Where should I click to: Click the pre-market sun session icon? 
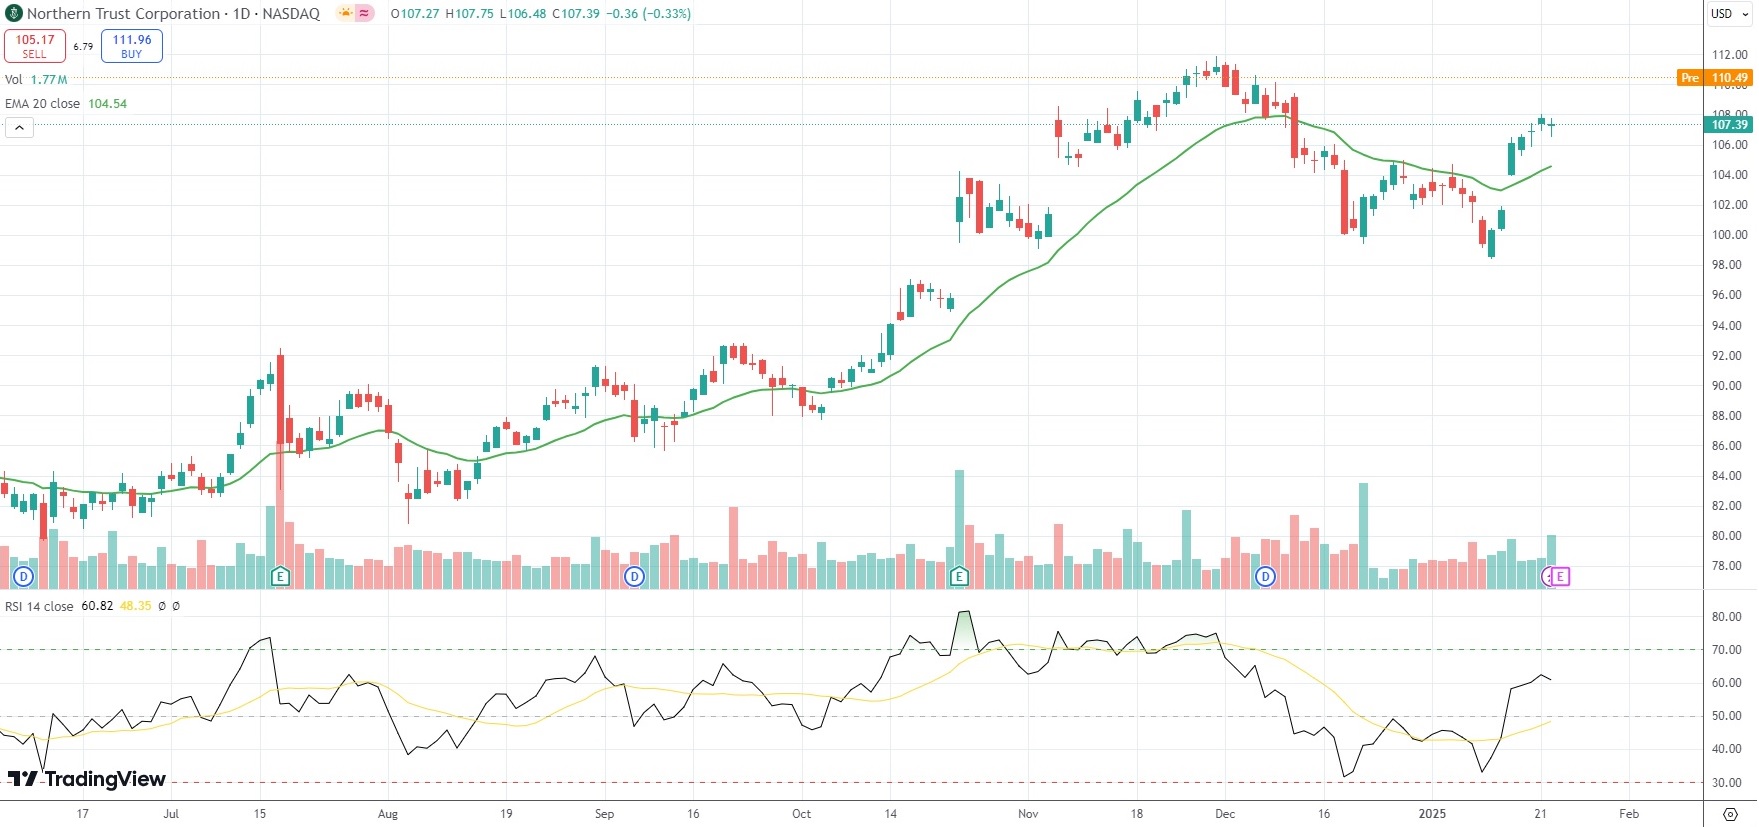click(345, 14)
